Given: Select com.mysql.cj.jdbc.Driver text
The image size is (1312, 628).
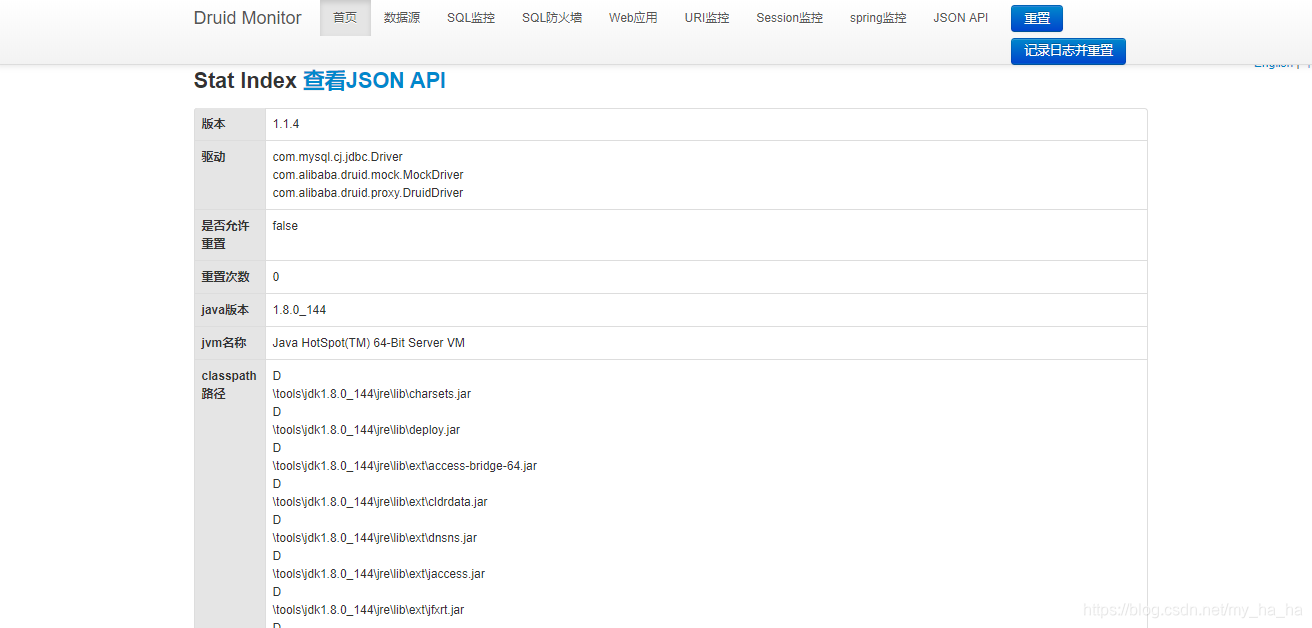Looking at the screenshot, I should (x=338, y=157).
